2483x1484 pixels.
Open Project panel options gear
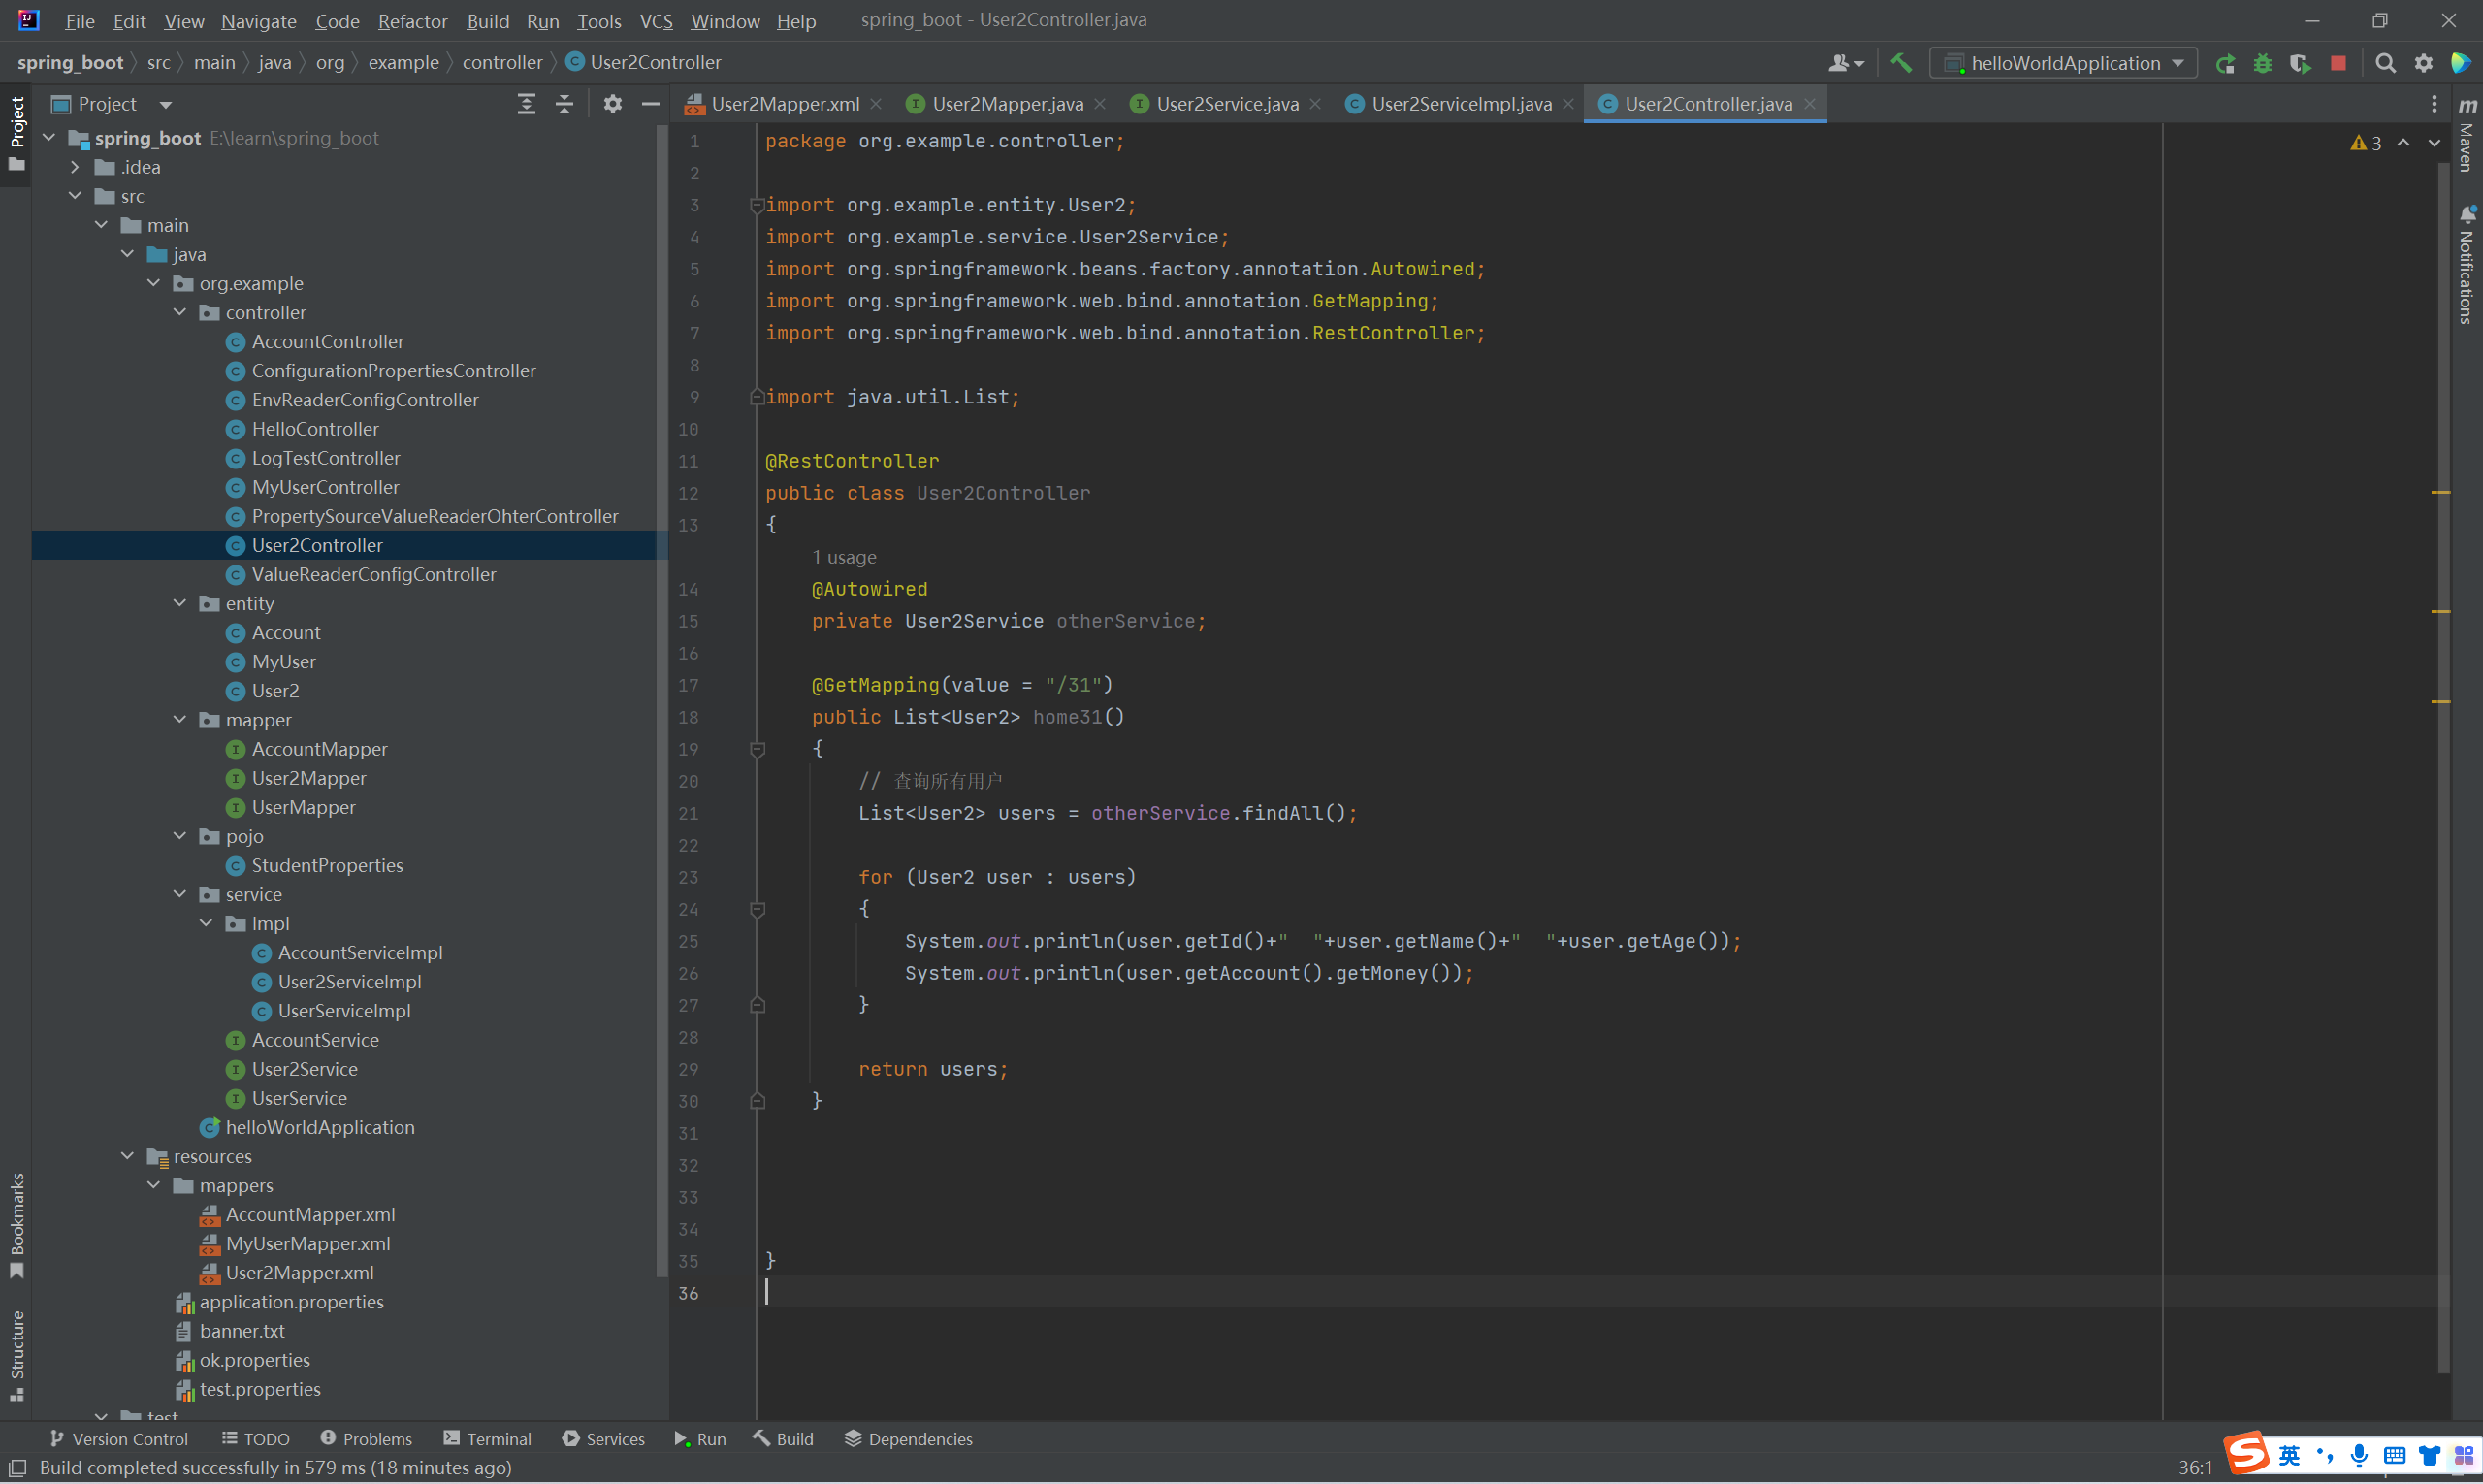[x=612, y=104]
